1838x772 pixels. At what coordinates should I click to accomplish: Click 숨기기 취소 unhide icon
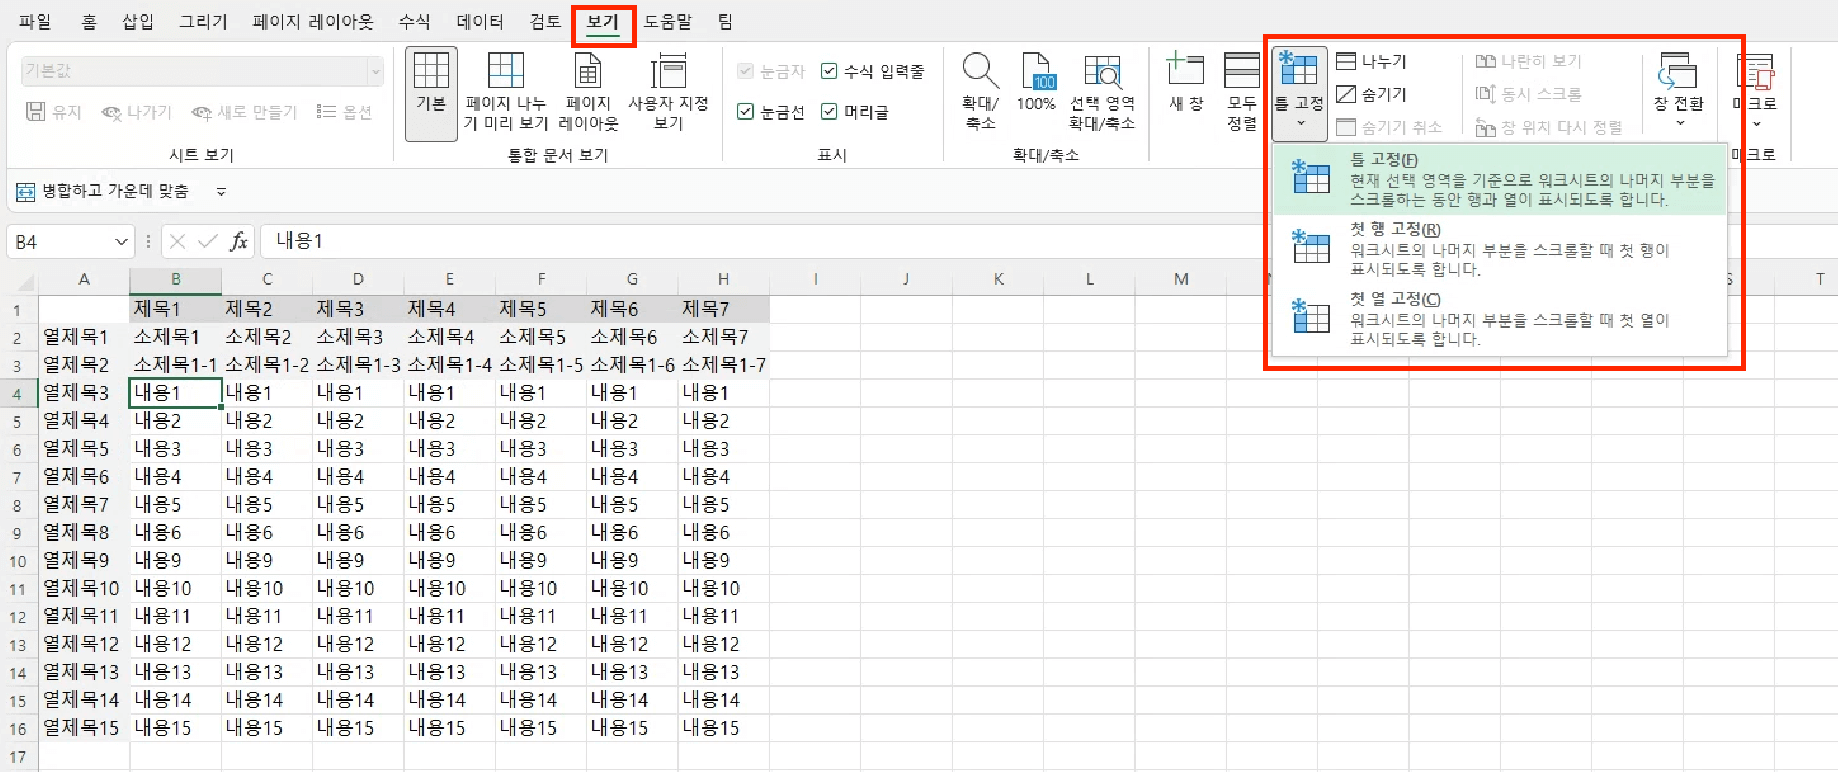click(1346, 127)
